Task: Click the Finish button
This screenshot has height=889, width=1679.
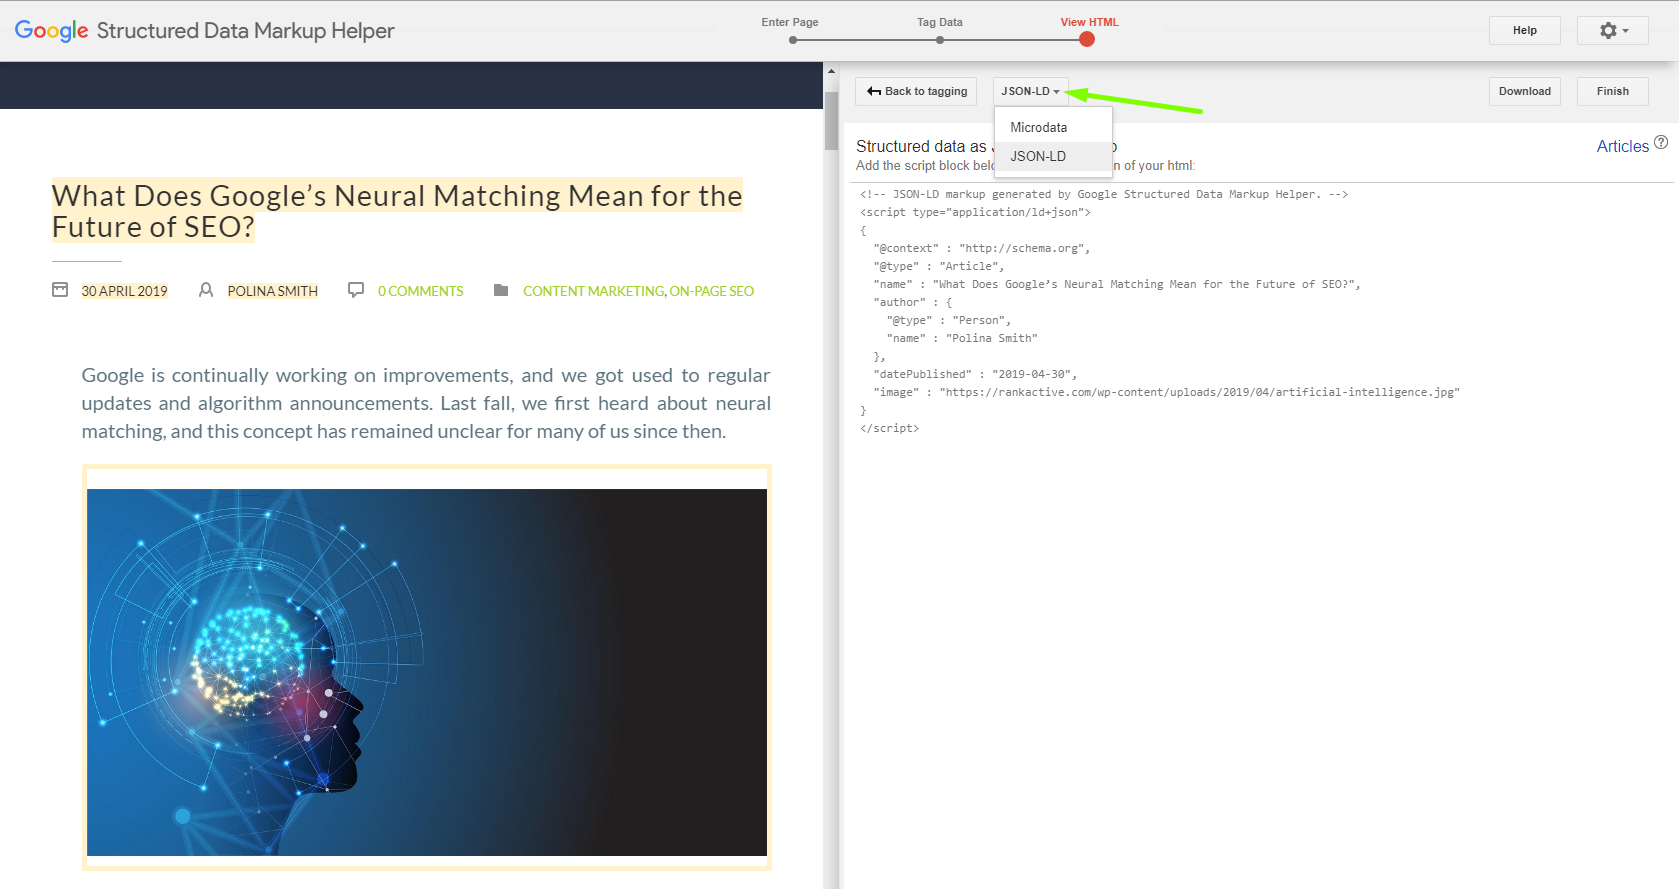Action: pos(1613,91)
